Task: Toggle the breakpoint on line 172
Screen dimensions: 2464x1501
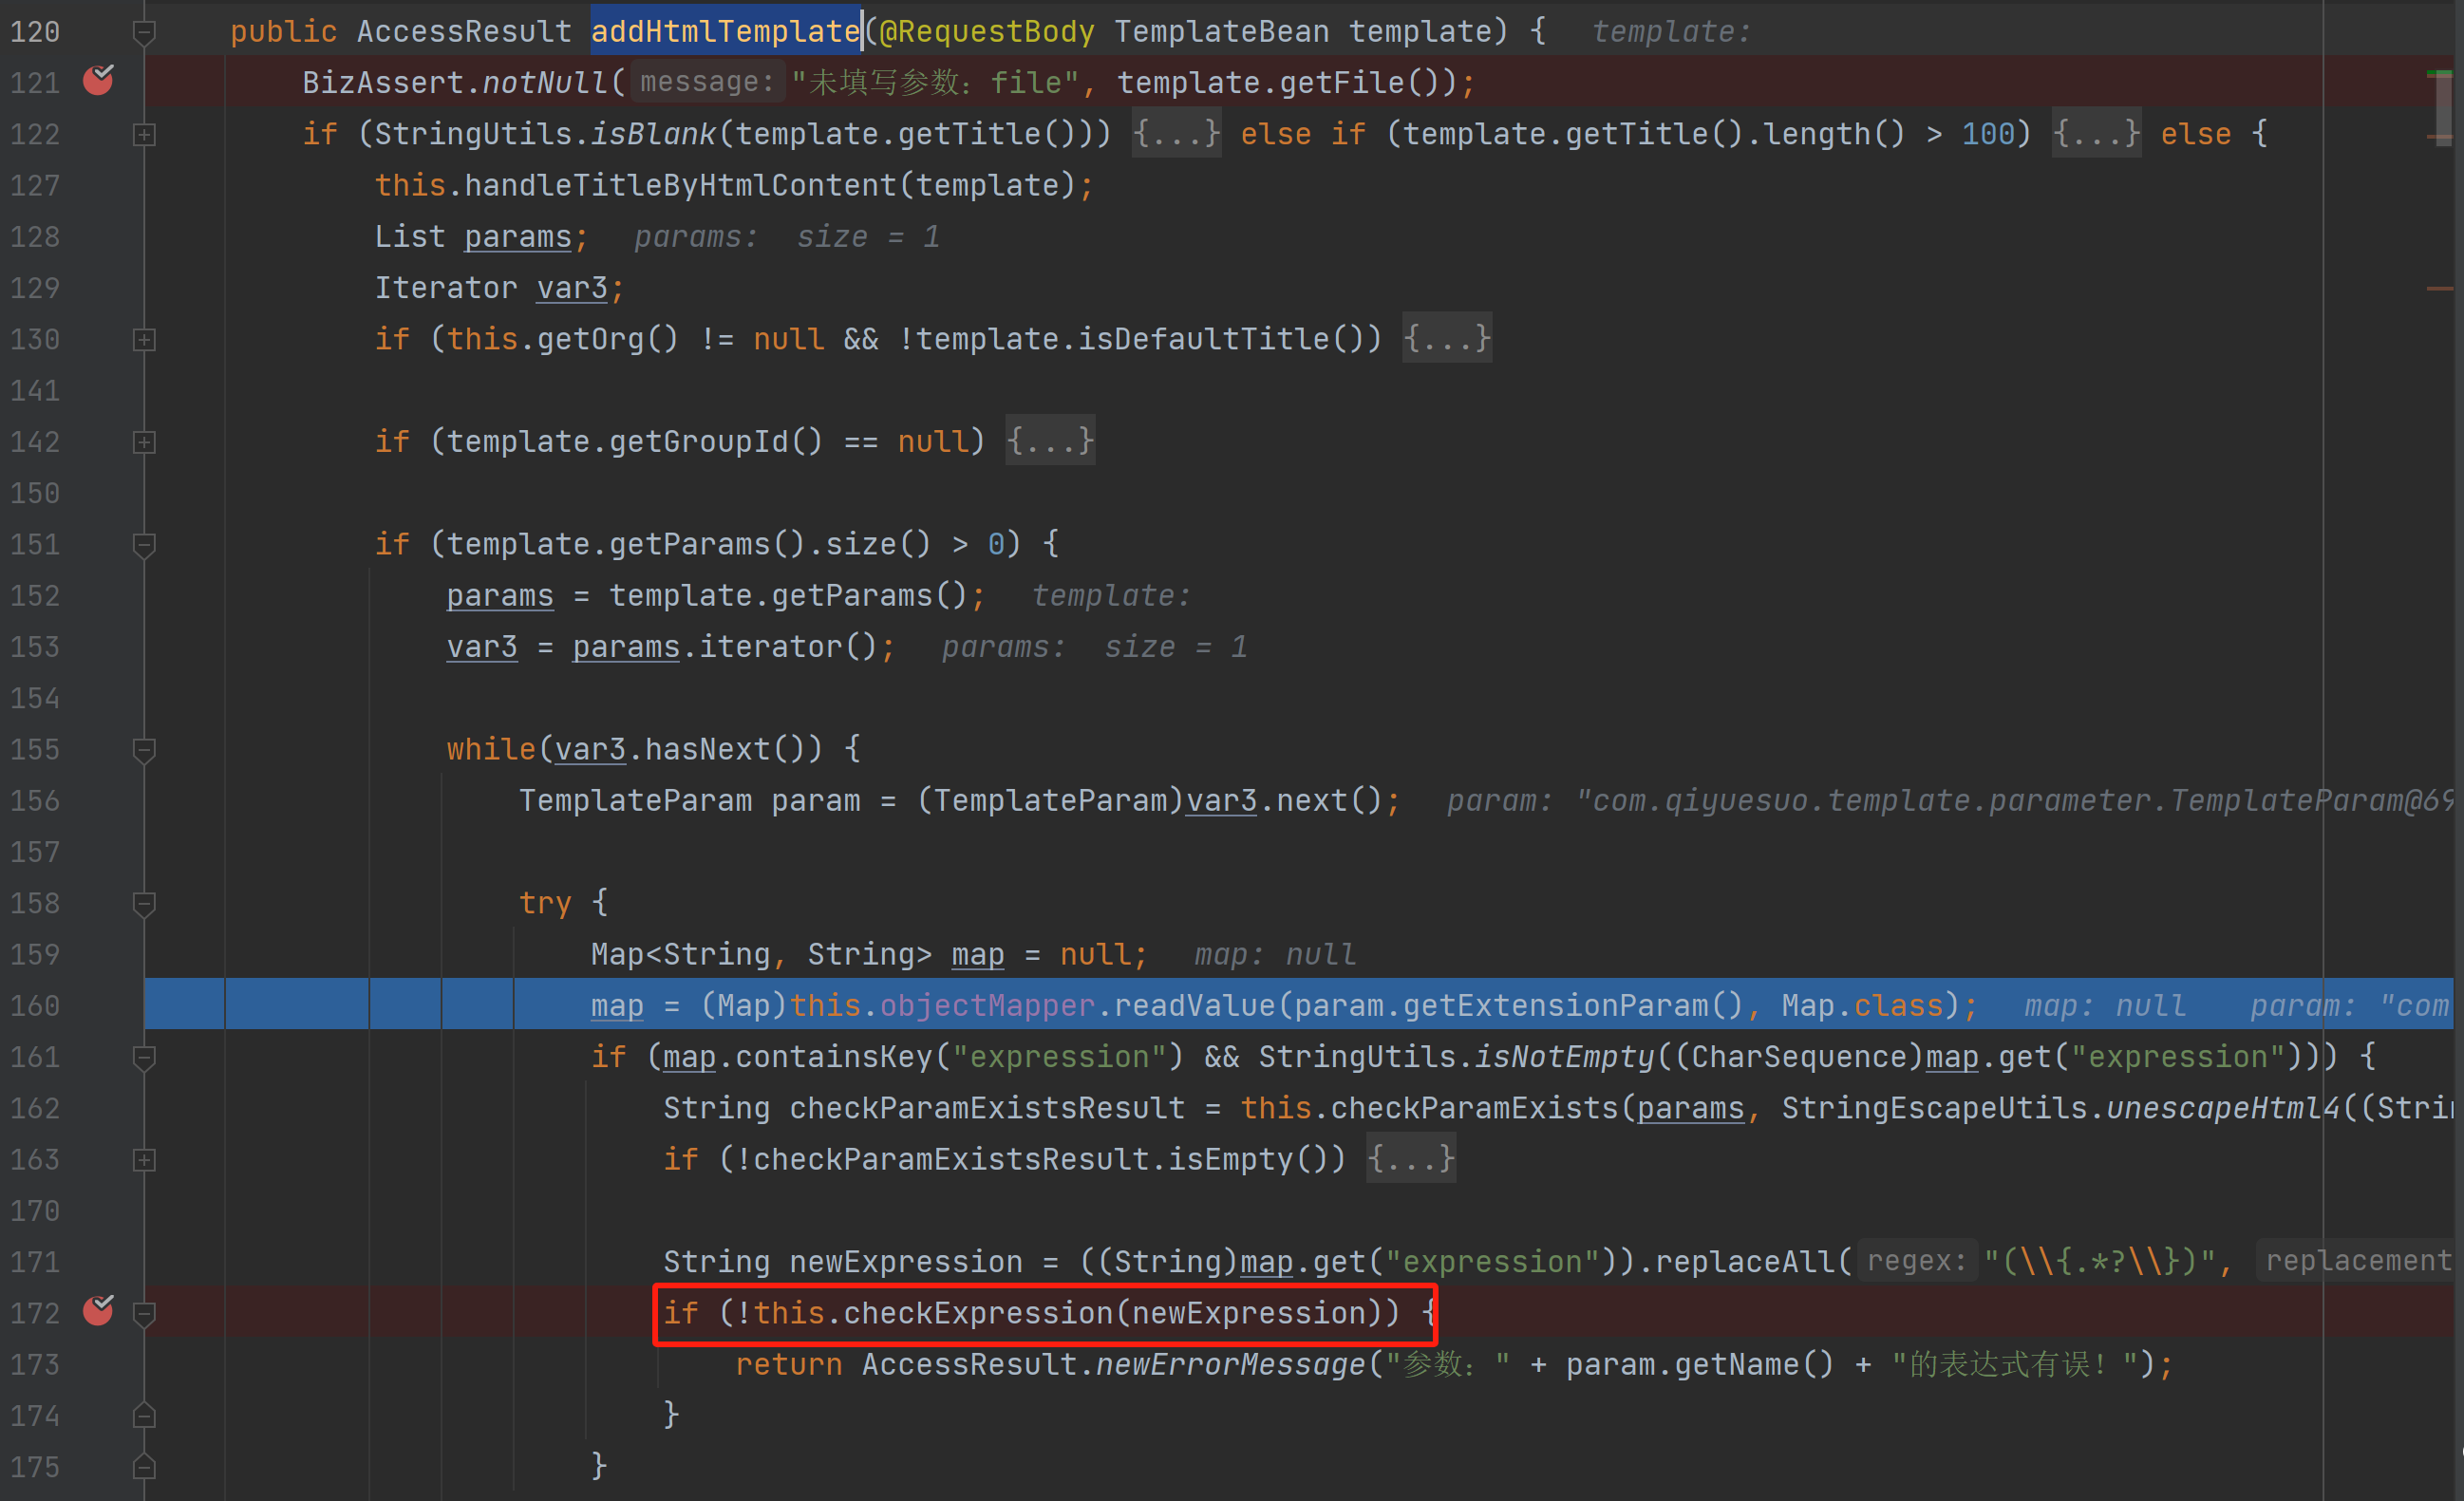Action: tap(98, 1311)
